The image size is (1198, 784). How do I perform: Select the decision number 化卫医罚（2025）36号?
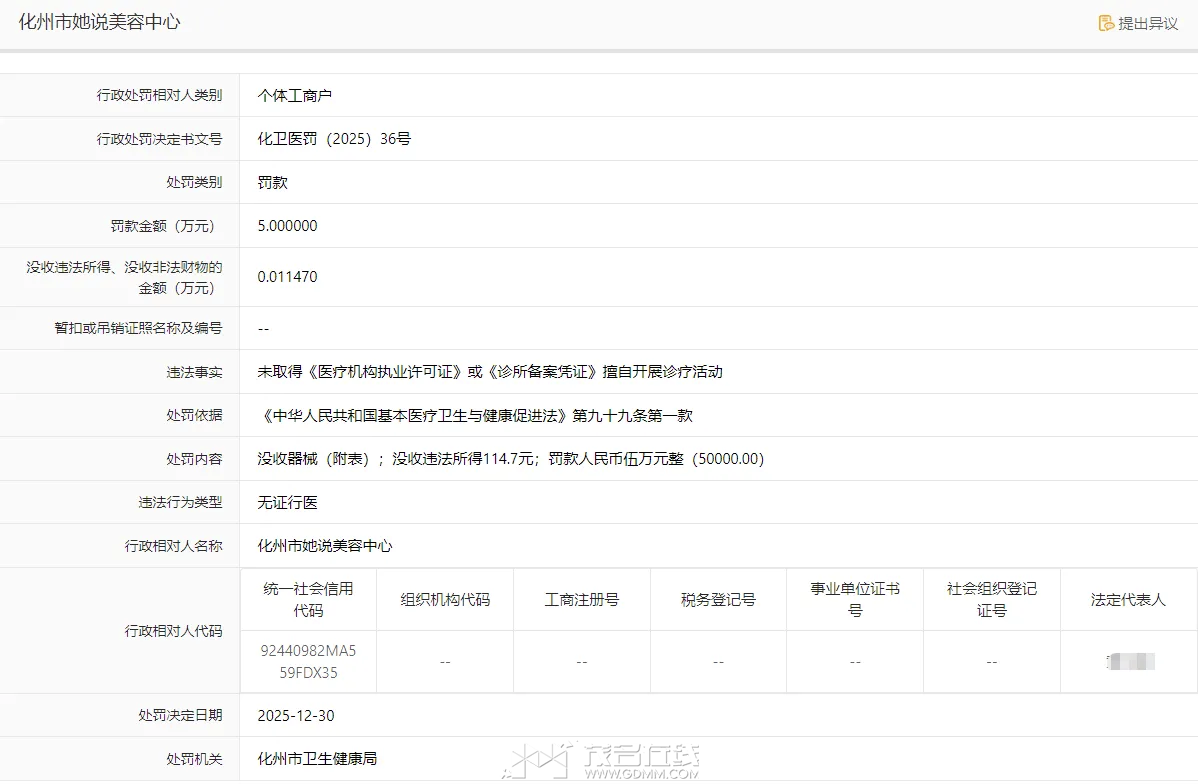coord(334,139)
